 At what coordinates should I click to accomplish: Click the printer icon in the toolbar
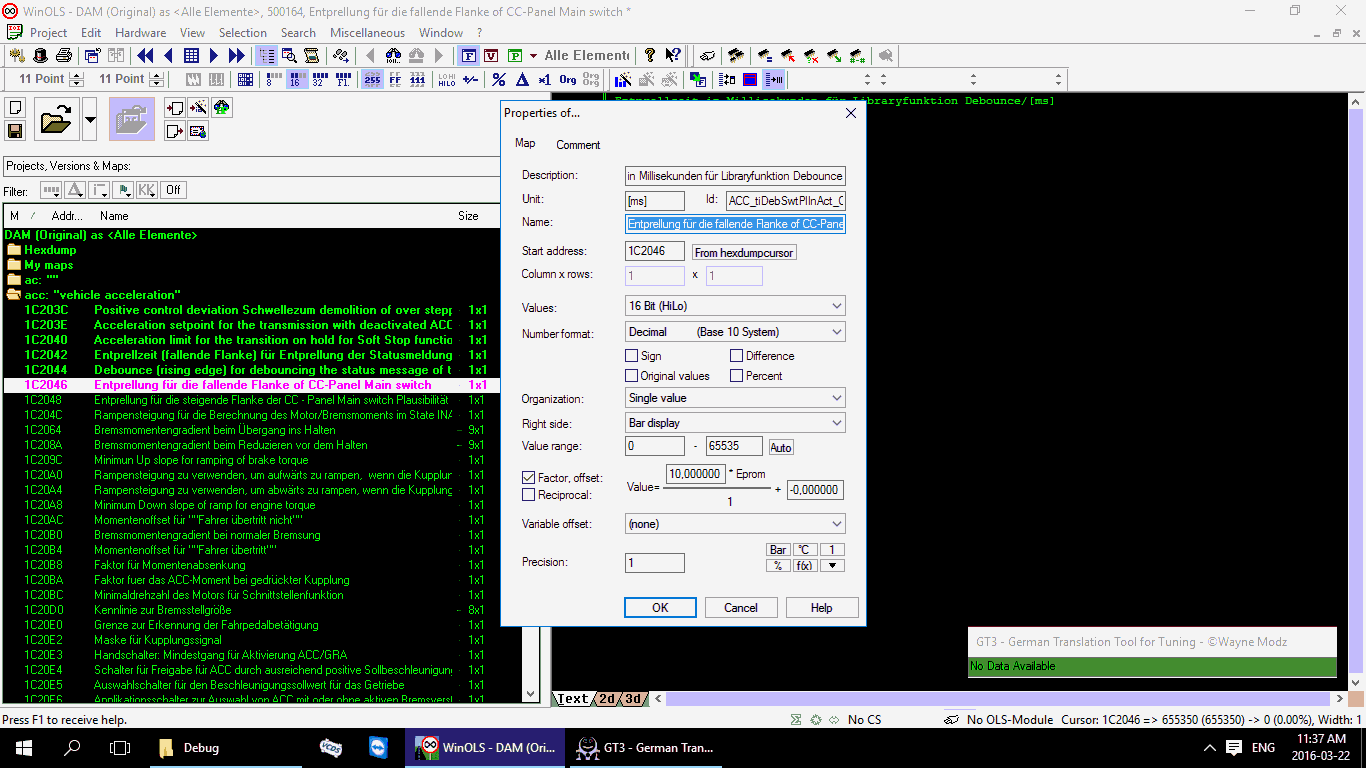coord(64,55)
